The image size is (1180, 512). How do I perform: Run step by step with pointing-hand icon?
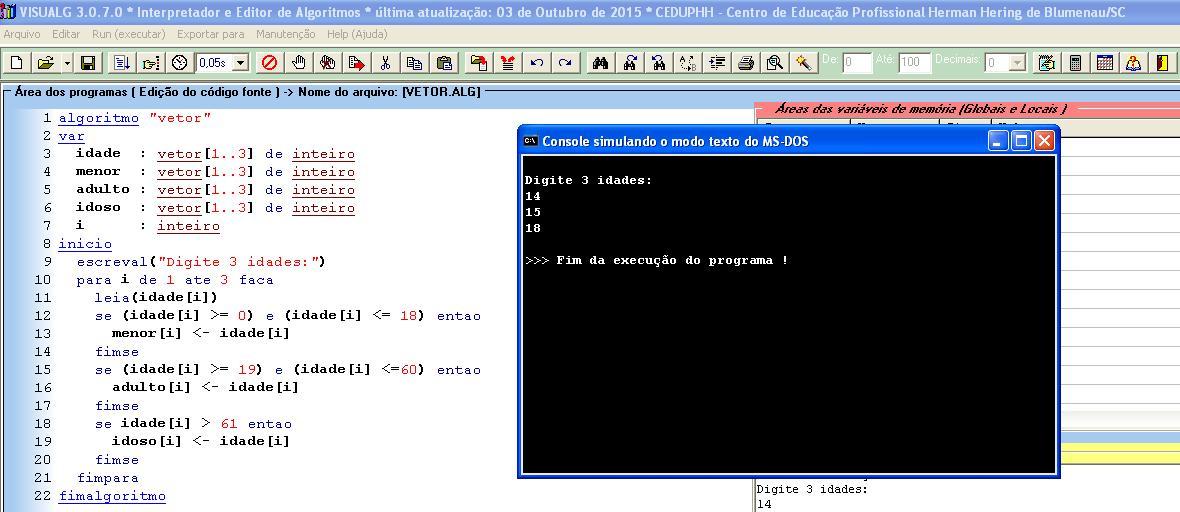pos(151,63)
